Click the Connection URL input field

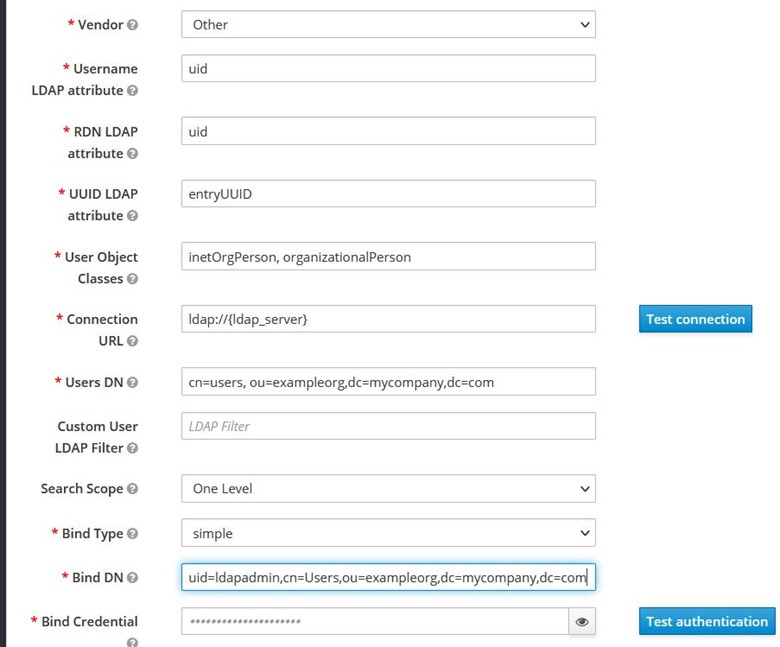(x=389, y=319)
